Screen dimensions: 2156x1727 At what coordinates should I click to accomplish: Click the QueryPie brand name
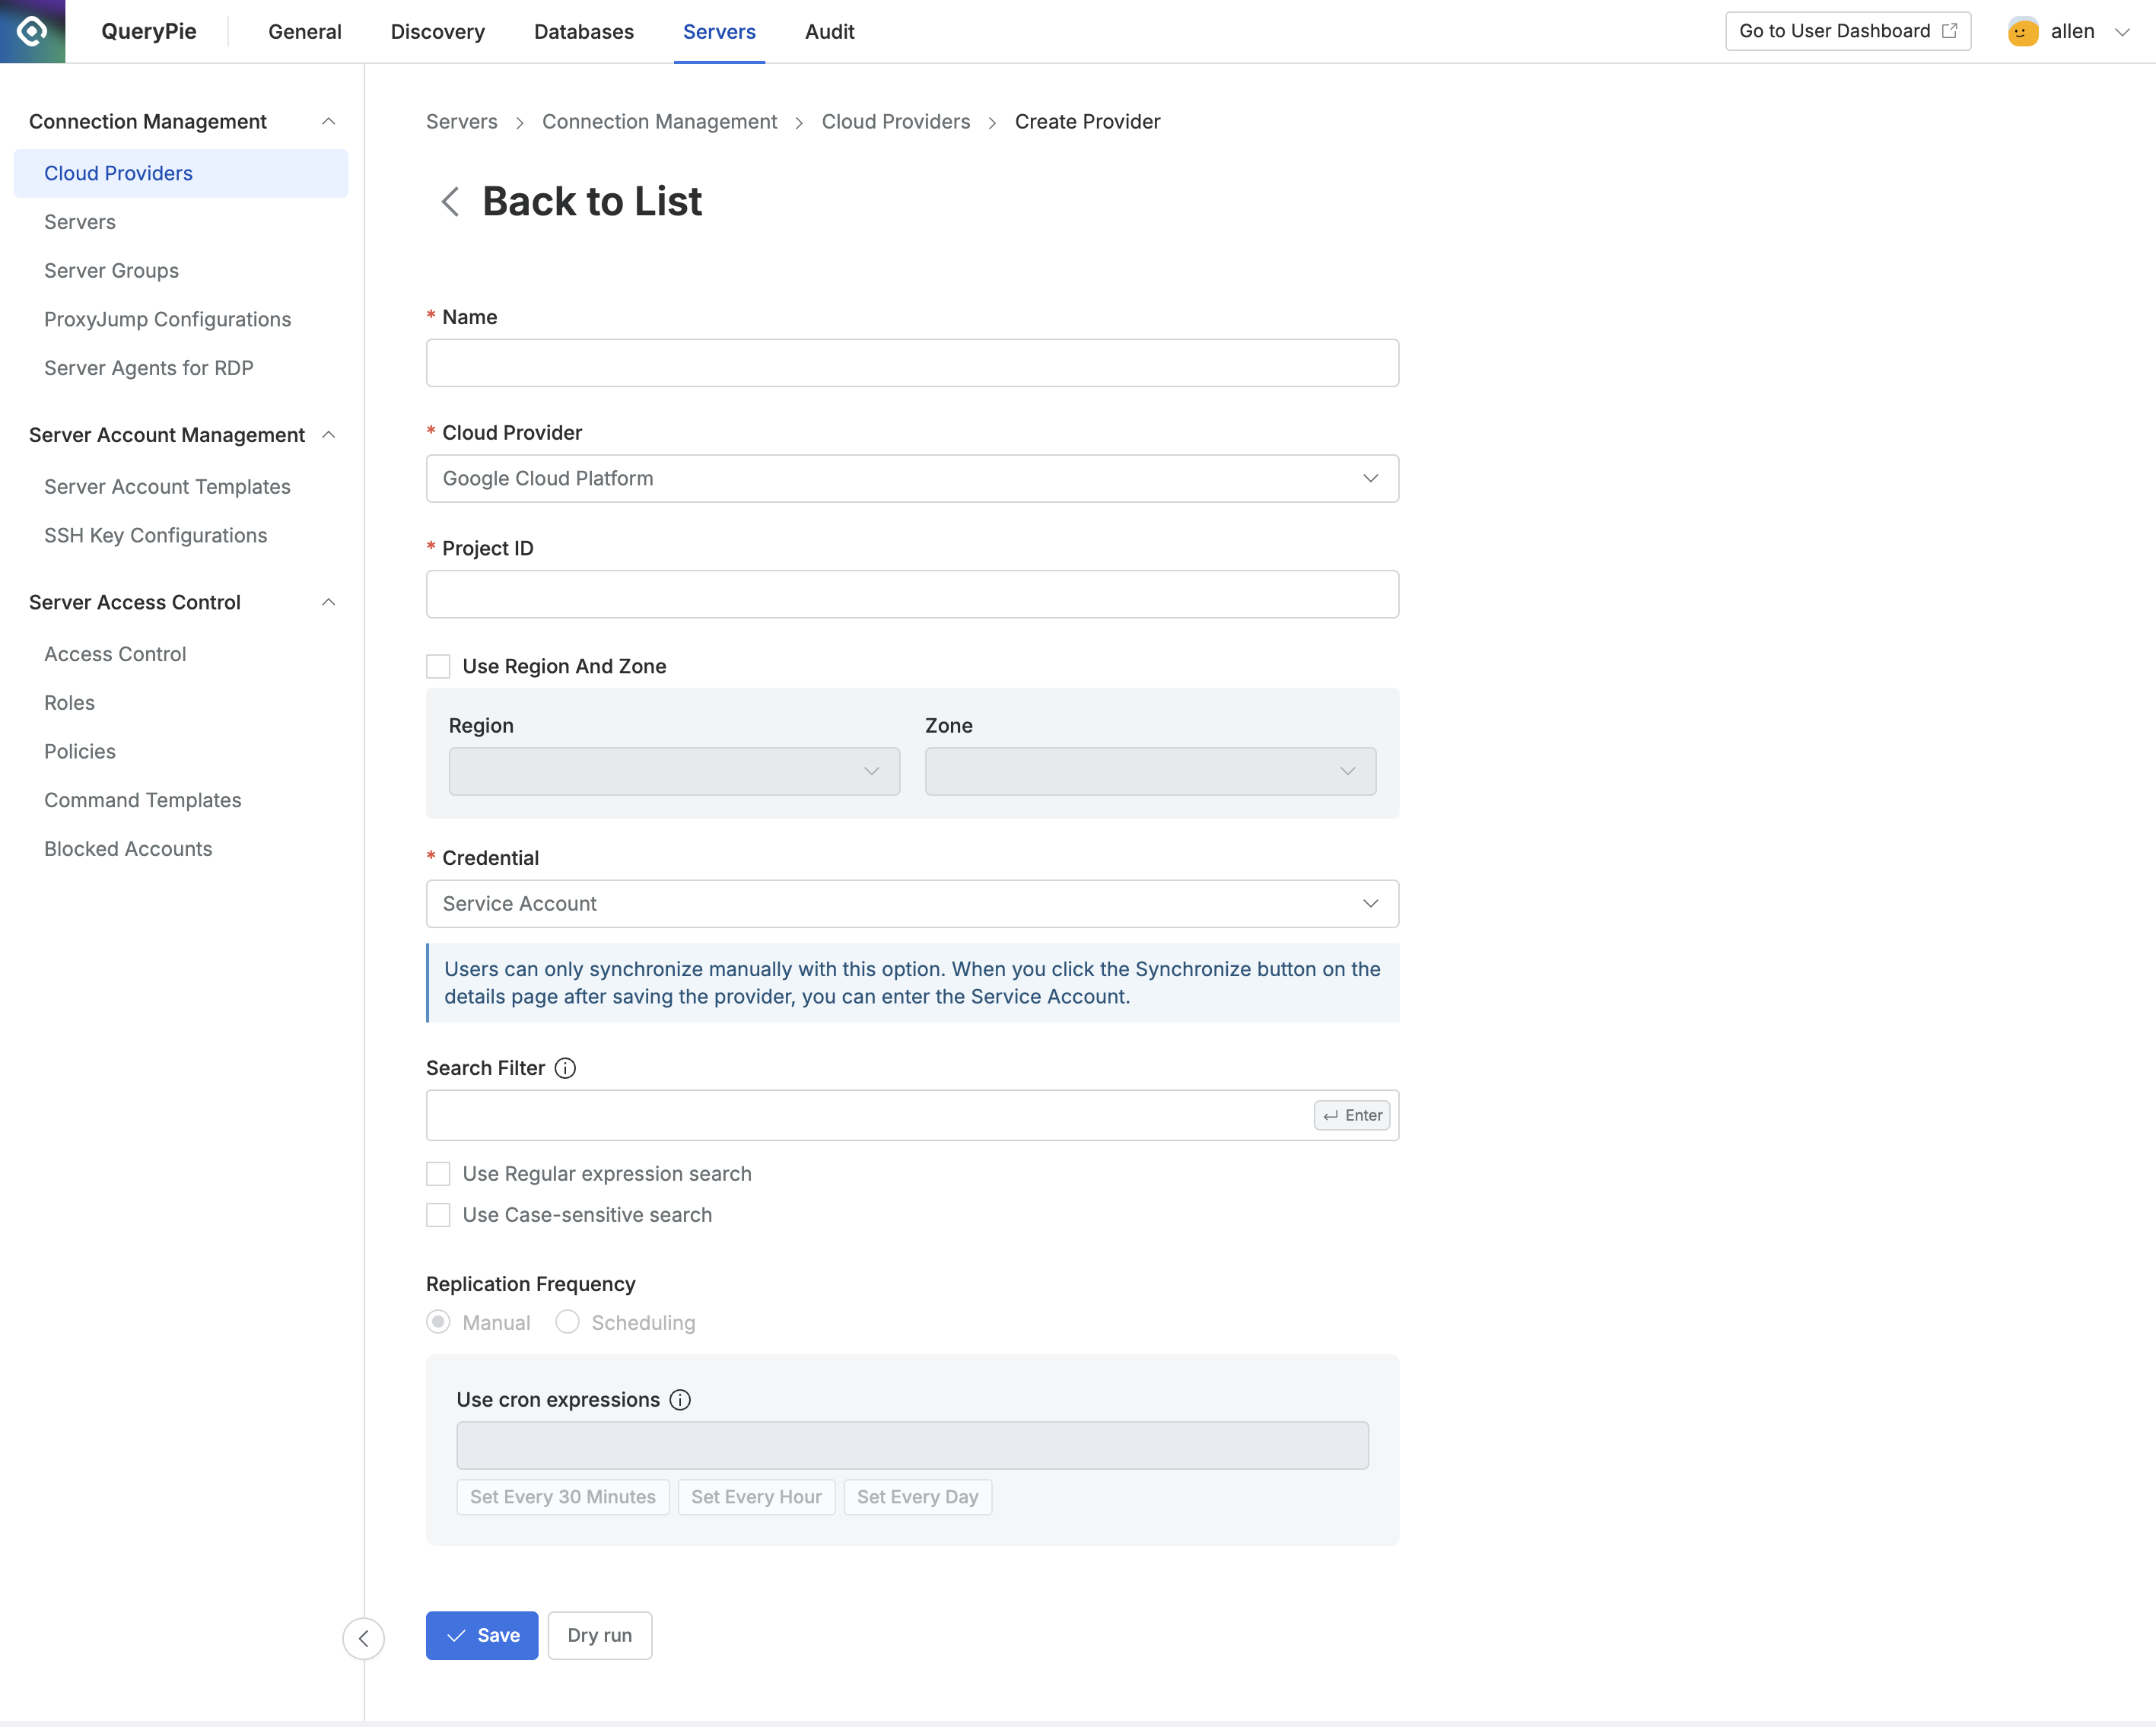149,31
